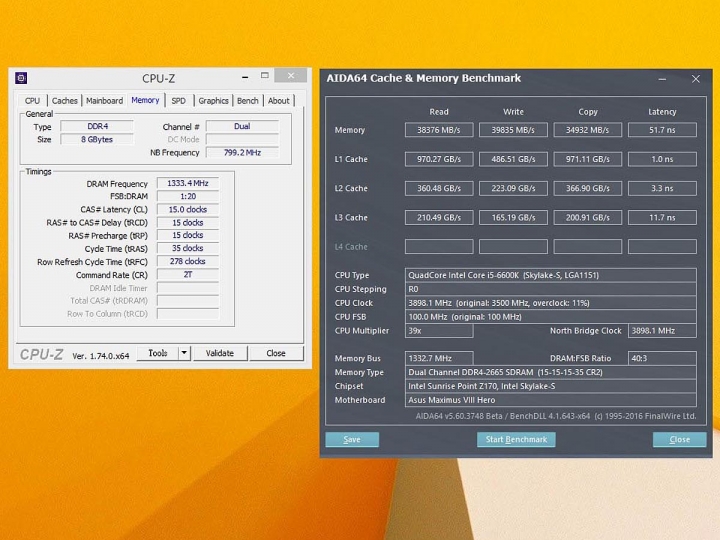Click the CPU-Z version text 1.74.0.x64
This screenshot has height=540, width=720.
(x=101, y=356)
